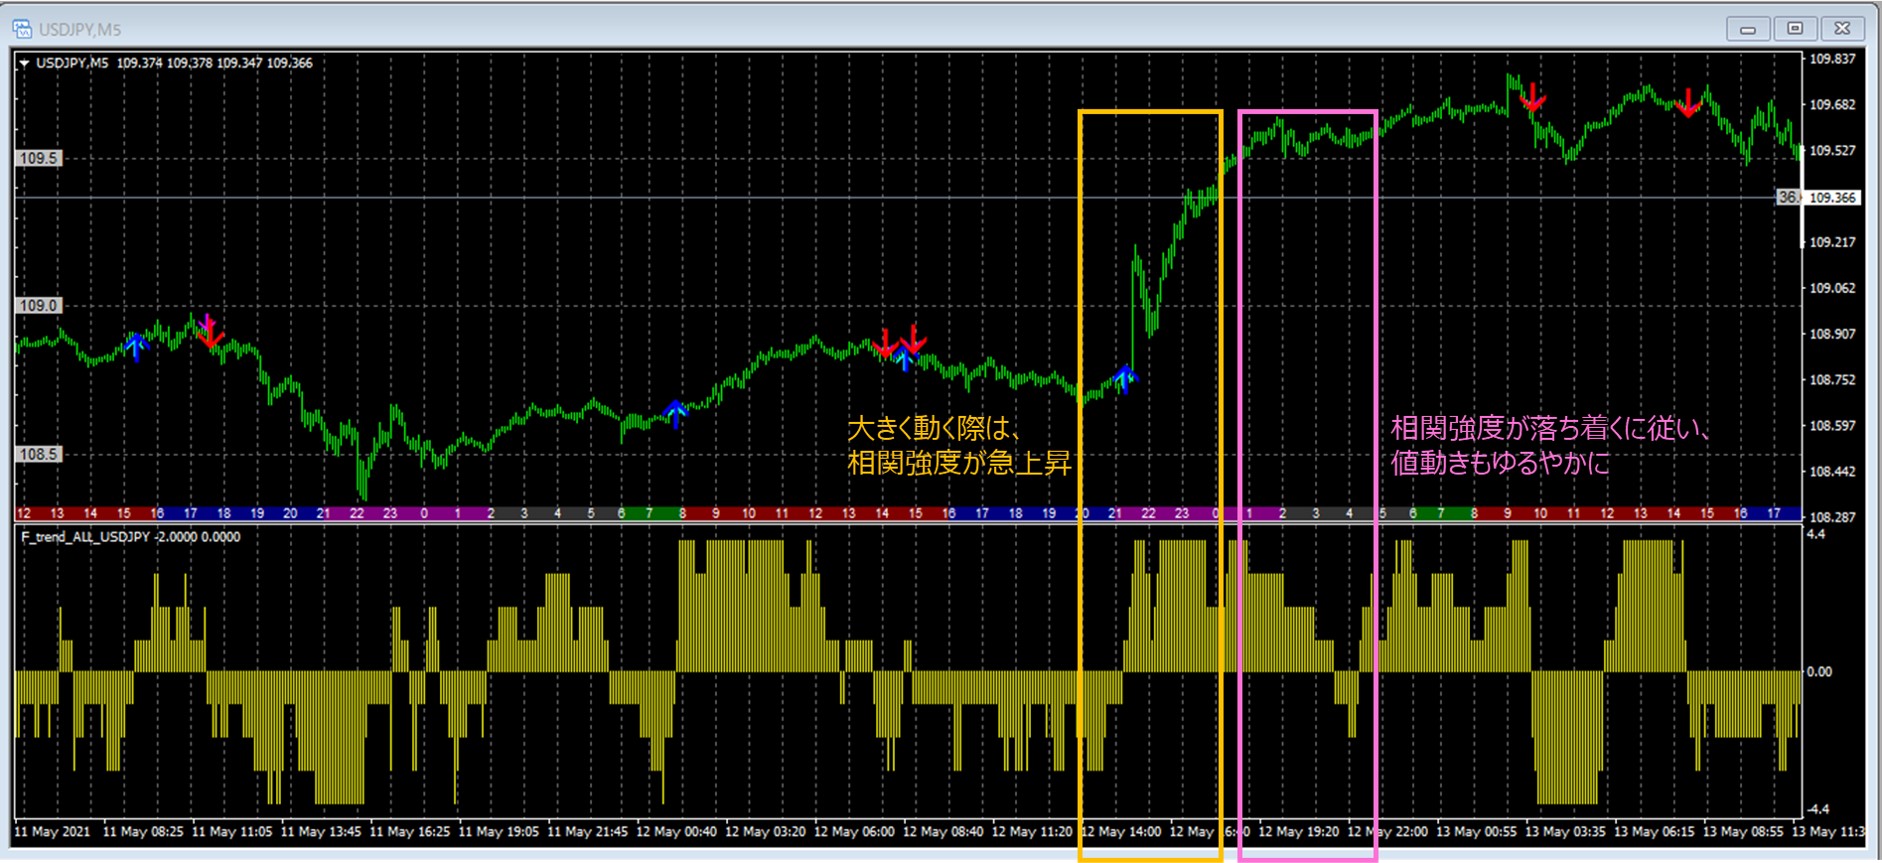Click the 11 May 13:45 time axis label
Screen dimensions: 1882x863
[x=321, y=832]
